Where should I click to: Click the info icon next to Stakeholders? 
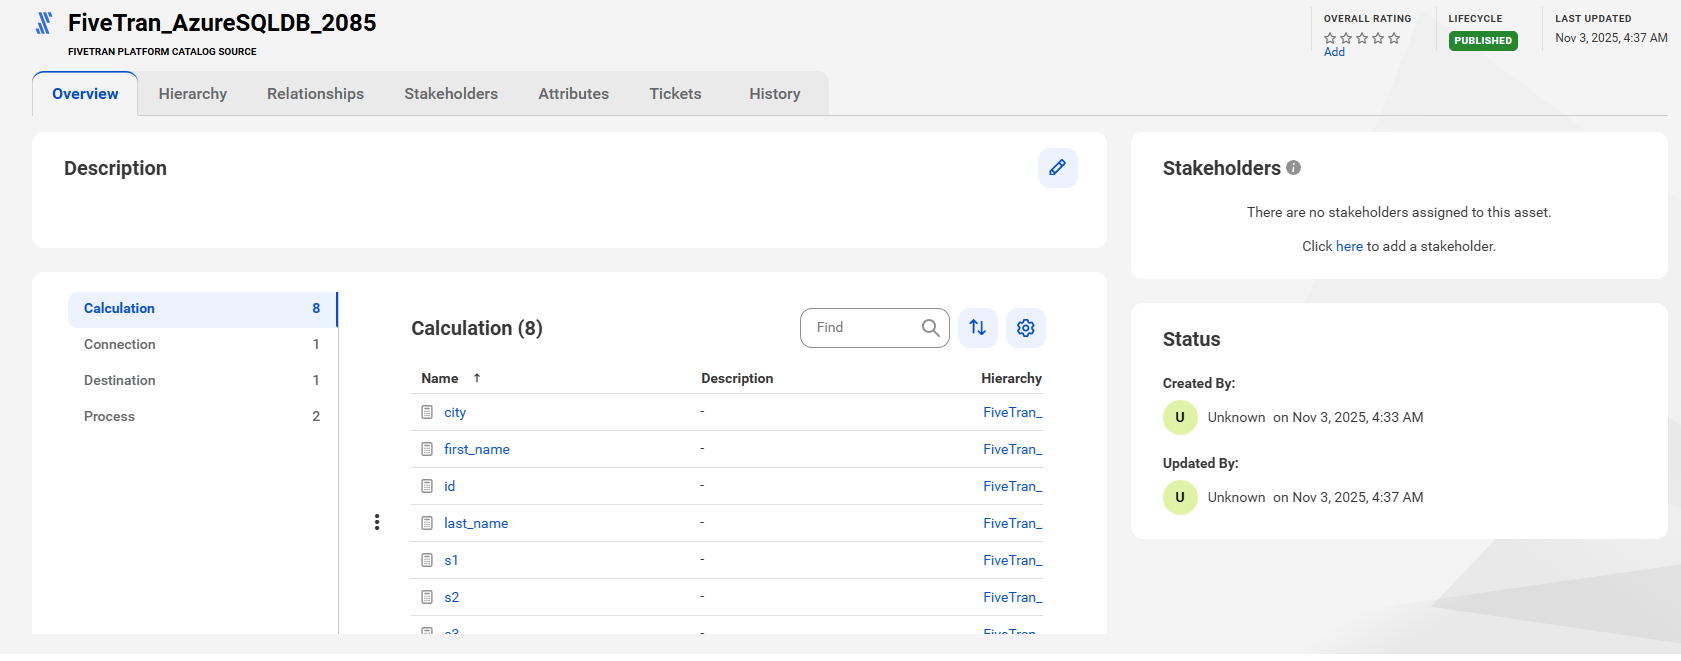point(1293,168)
